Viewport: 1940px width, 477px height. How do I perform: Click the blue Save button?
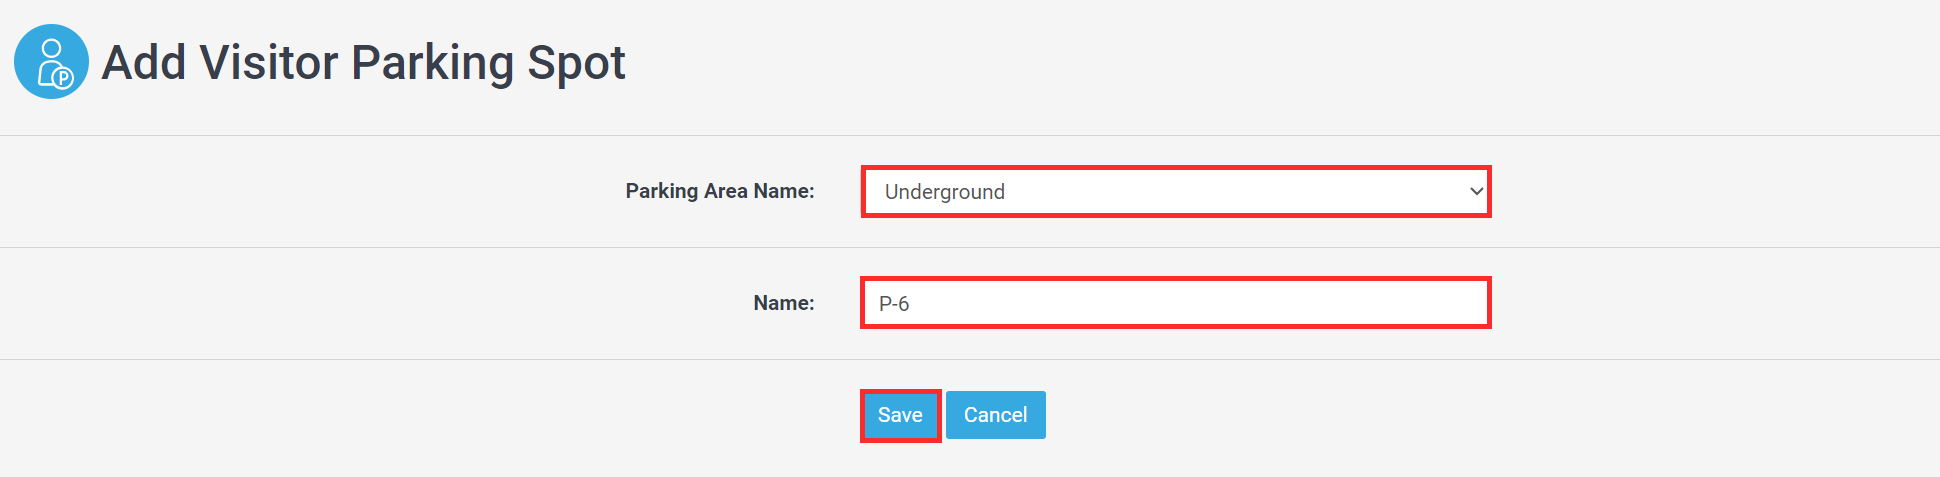click(x=900, y=415)
